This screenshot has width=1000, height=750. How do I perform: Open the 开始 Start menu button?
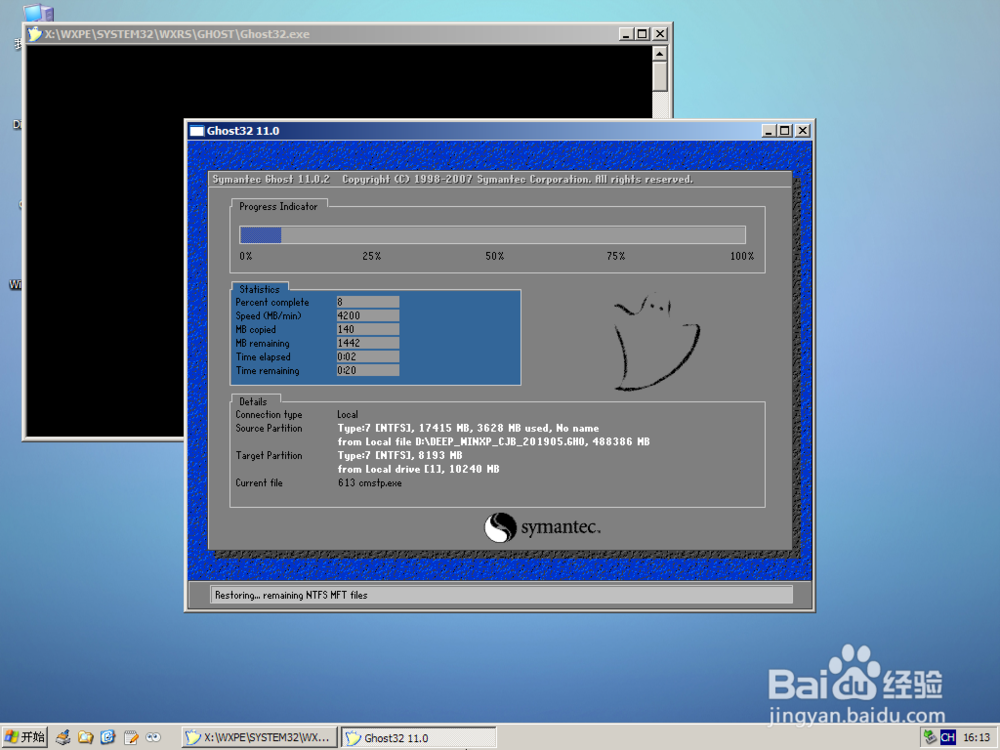point(24,737)
